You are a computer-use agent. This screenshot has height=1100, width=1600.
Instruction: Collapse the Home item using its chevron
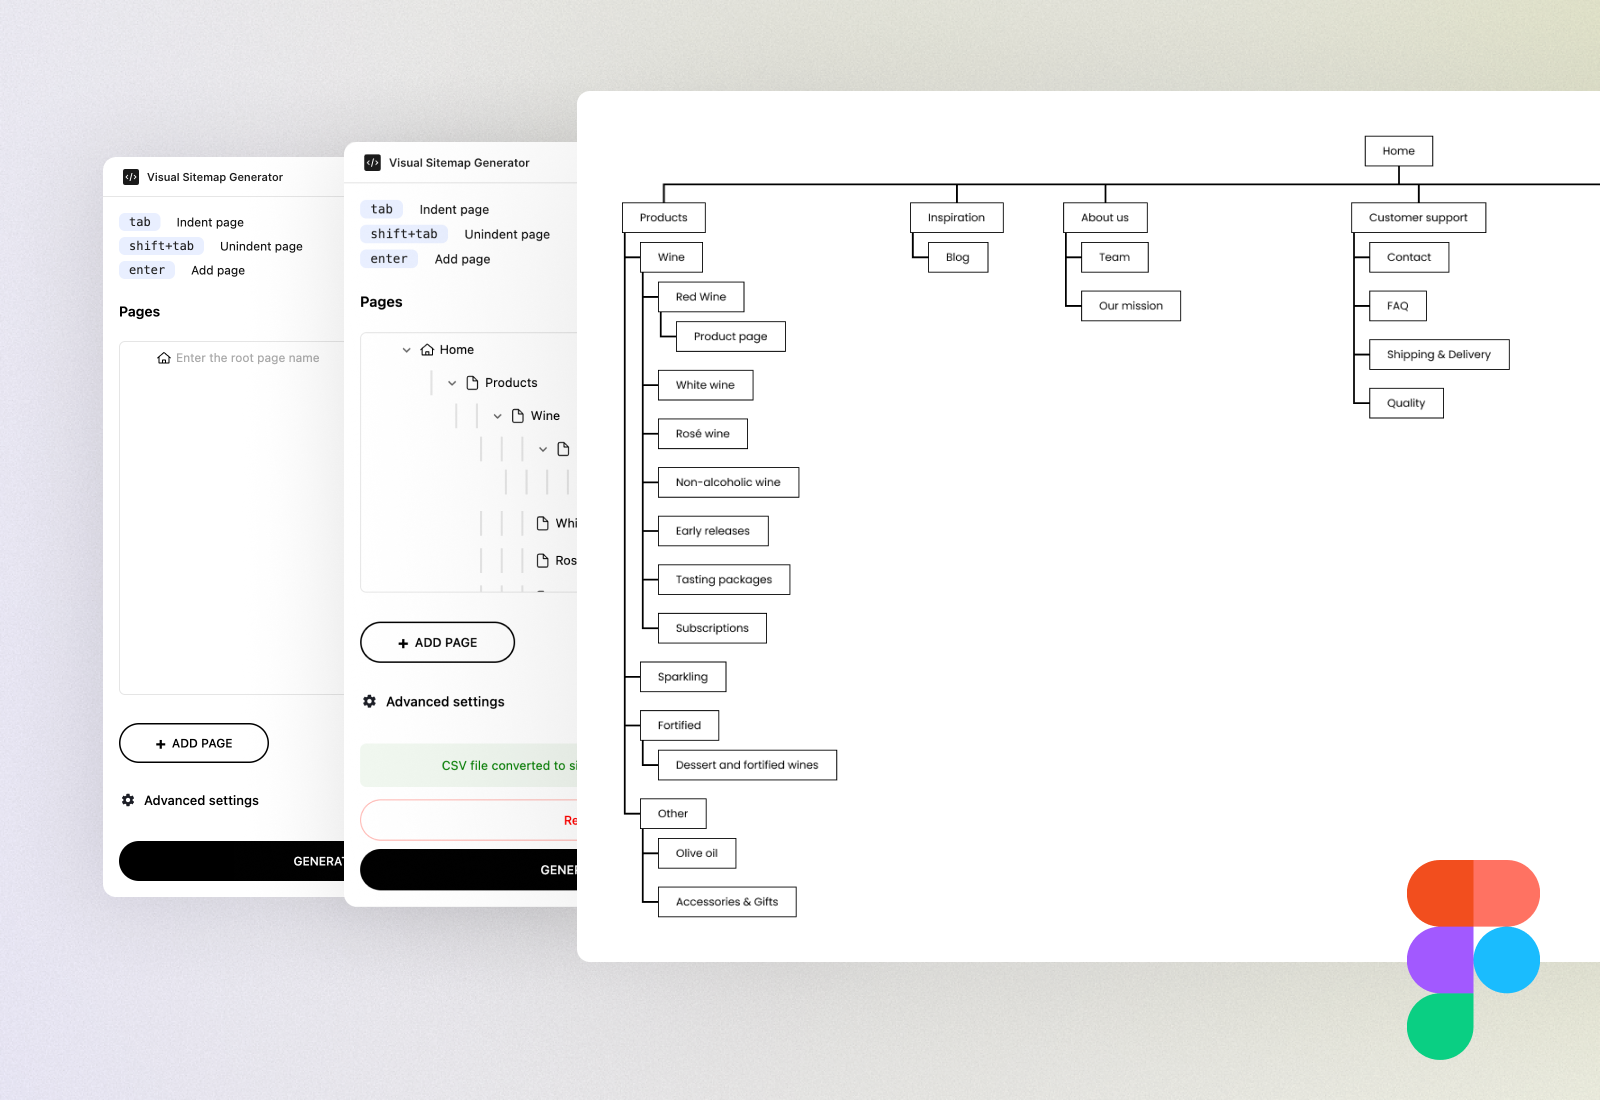pos(406,349)
